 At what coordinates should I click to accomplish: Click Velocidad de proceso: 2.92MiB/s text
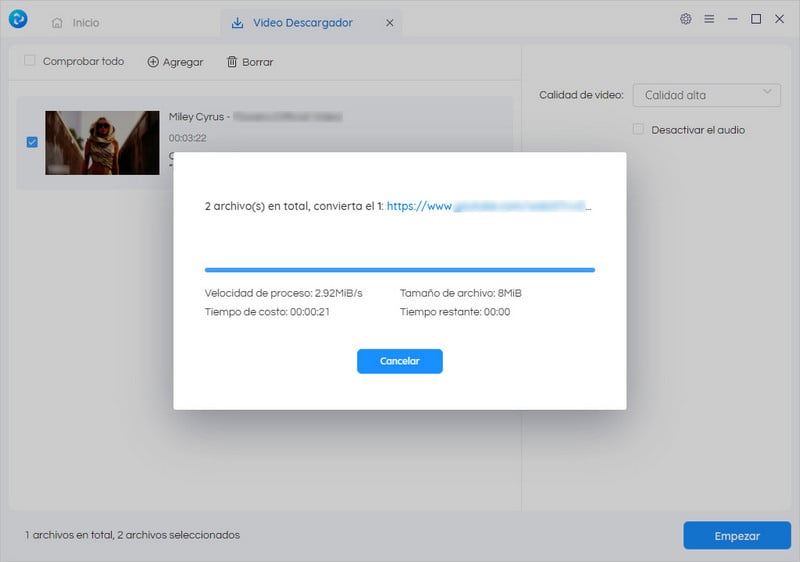(x=283, y=293)
